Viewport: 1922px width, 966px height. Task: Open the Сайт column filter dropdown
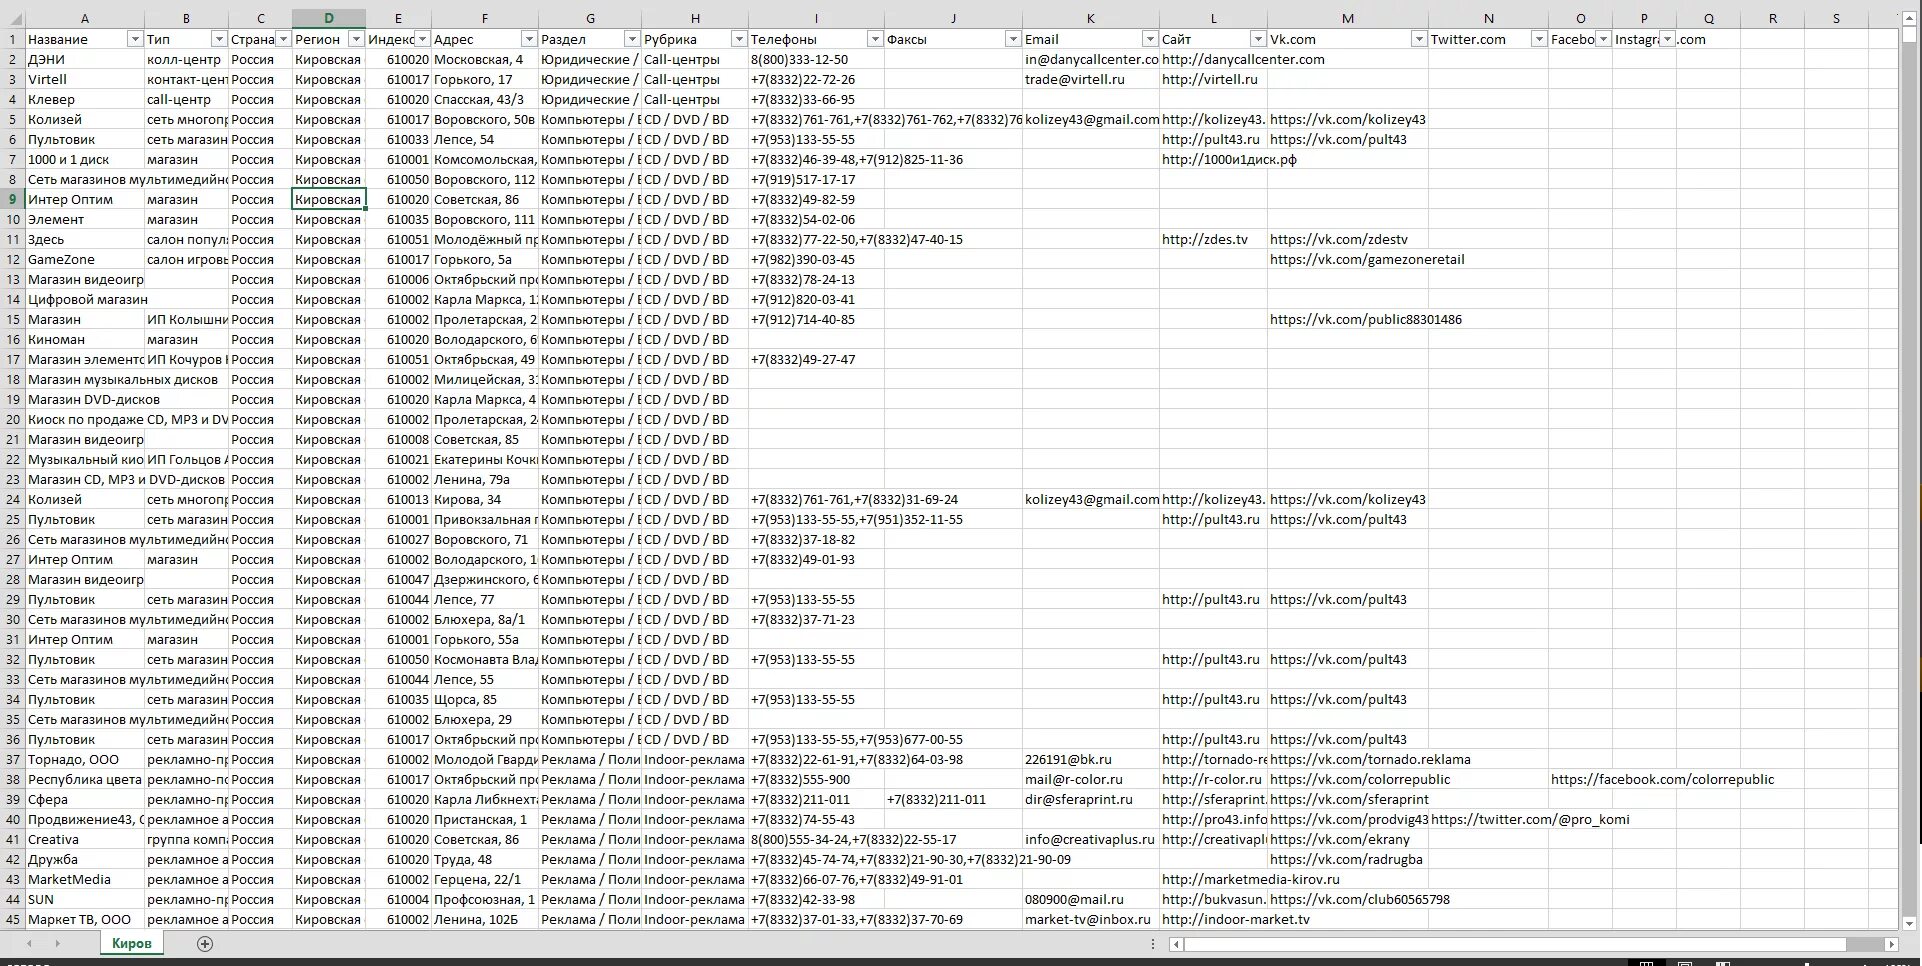click(x=1258, y=39)
